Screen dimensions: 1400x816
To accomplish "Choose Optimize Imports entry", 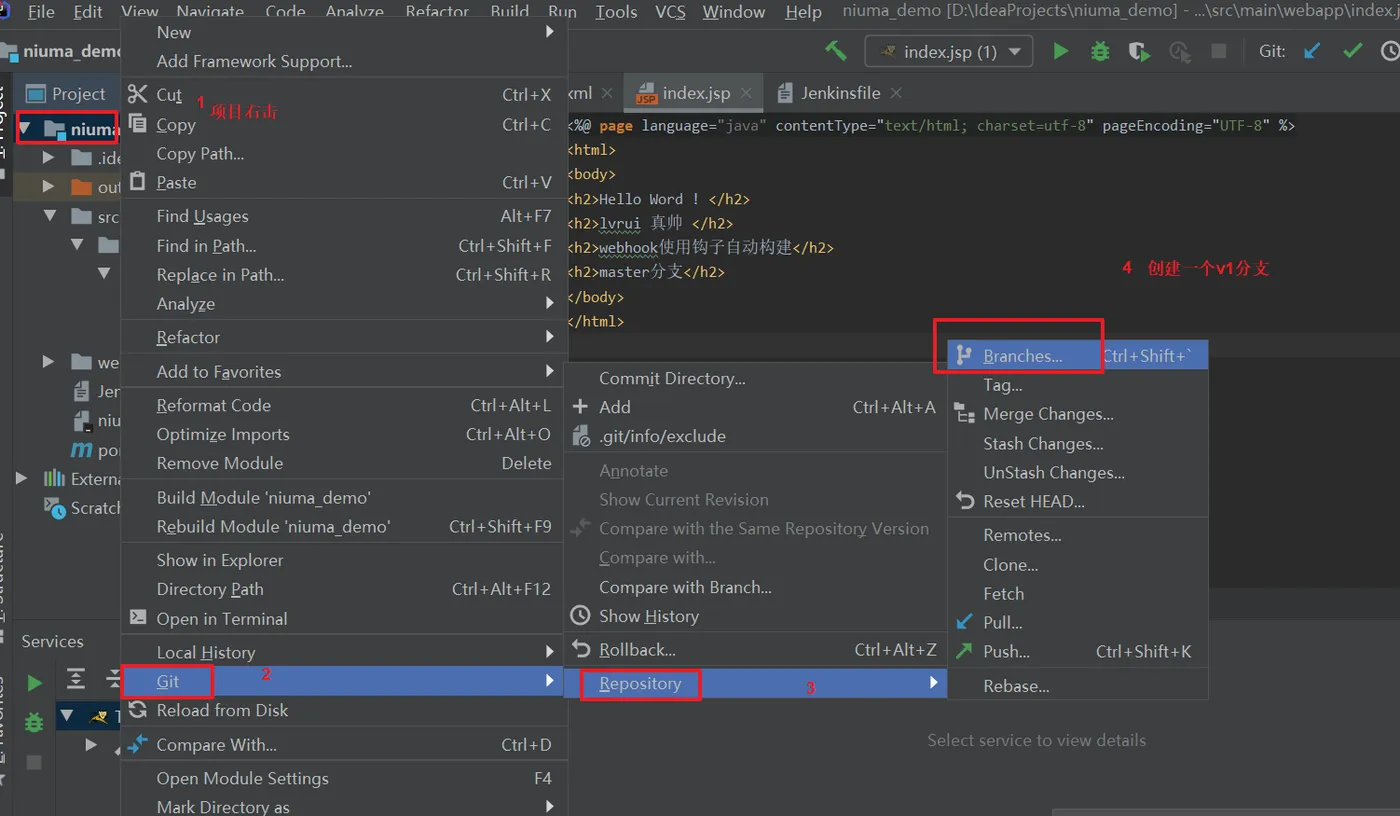I will click(344, 434).
